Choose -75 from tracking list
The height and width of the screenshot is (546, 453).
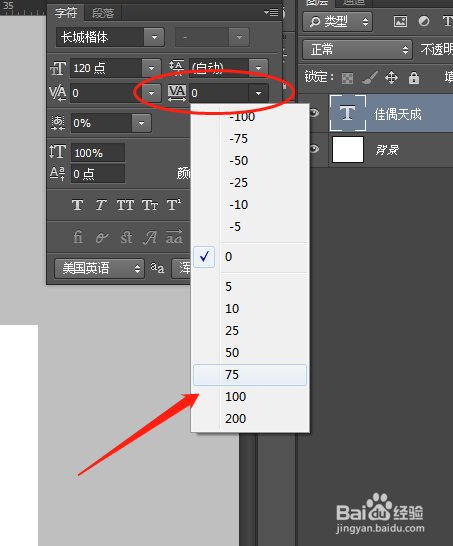(x=250, y=139)
